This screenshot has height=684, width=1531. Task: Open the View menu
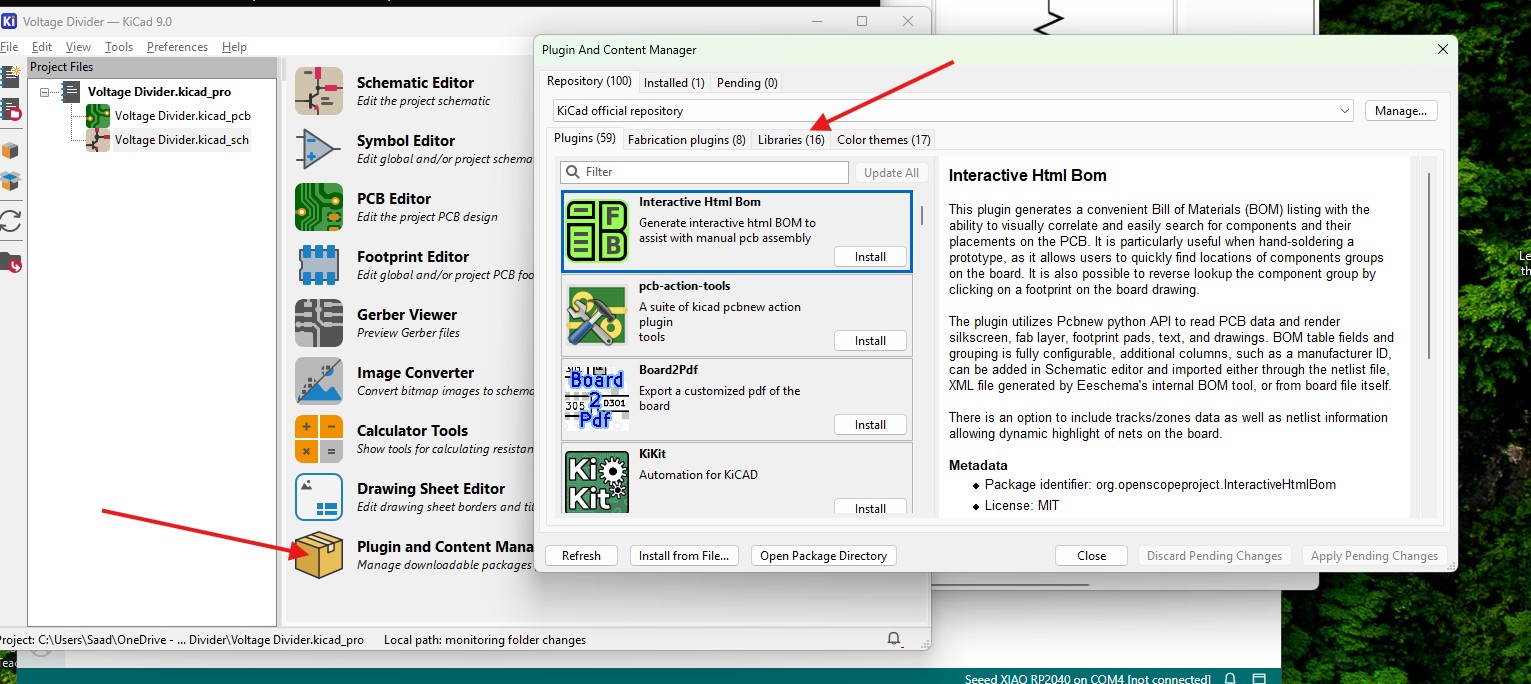click(78, 47)
